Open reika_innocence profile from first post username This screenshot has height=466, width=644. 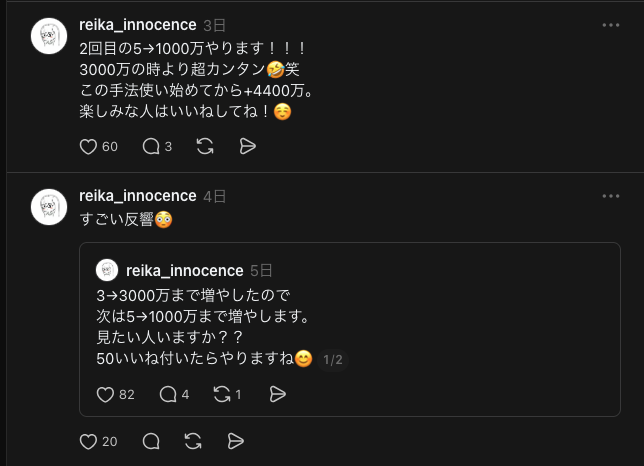click(137, 25)
